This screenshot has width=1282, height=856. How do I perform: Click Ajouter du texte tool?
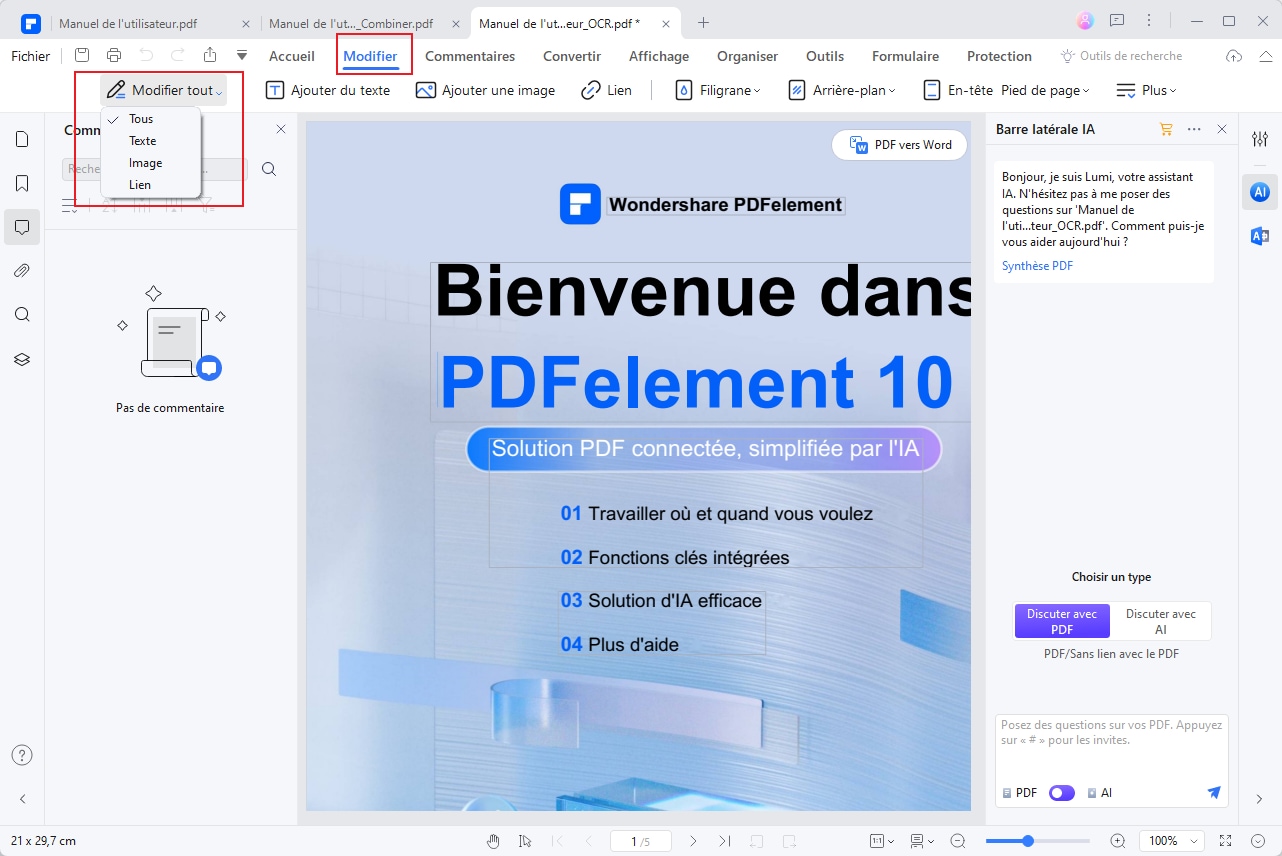pos(328,90)
